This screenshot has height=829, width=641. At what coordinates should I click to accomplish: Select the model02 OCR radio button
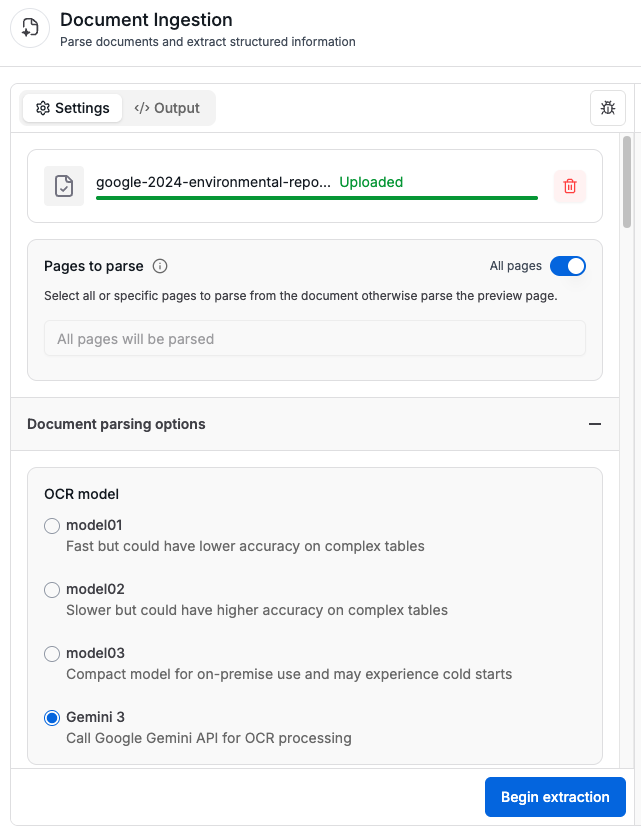[x=51, y=589]
